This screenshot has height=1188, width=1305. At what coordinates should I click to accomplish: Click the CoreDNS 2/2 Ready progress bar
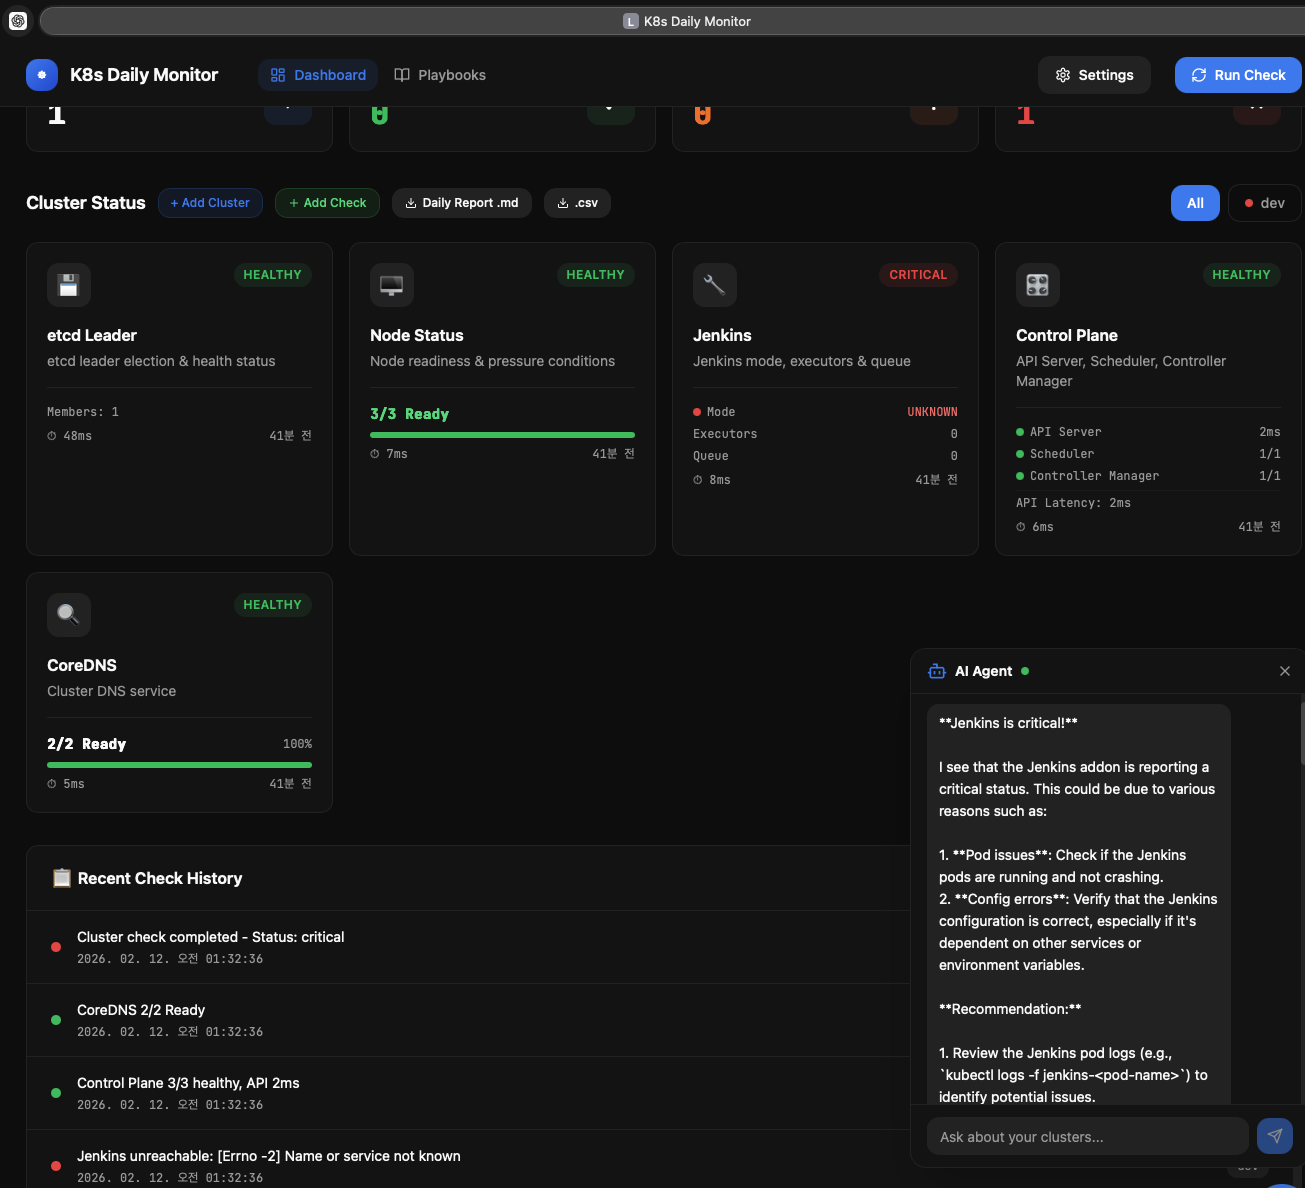point(179,765)
